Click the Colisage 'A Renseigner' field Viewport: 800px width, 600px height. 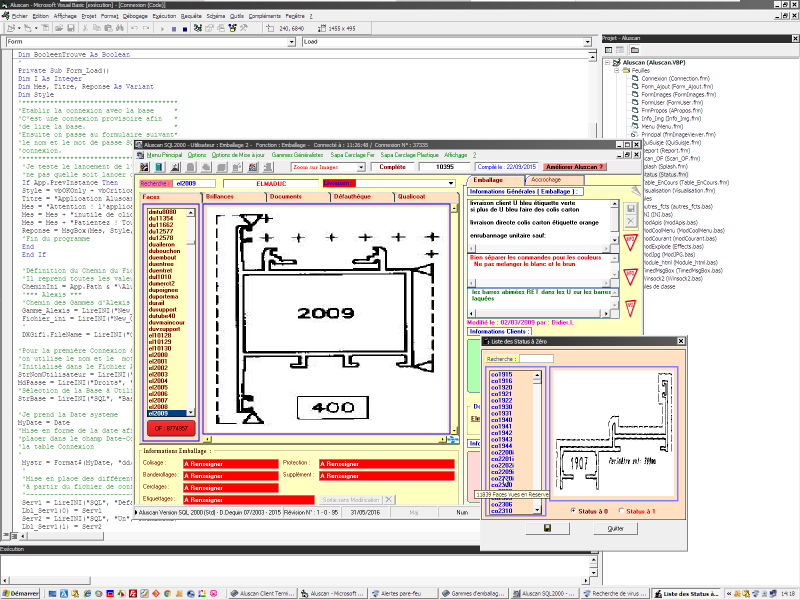point(231,464)
